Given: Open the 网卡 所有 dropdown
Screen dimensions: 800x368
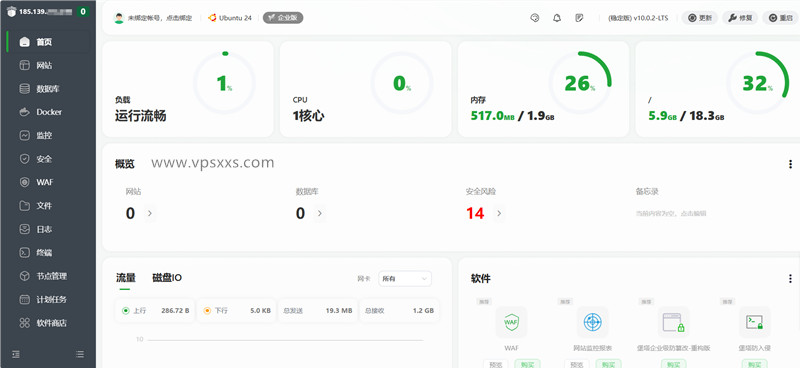Looking at the screenshot, I should coord(405,279).
